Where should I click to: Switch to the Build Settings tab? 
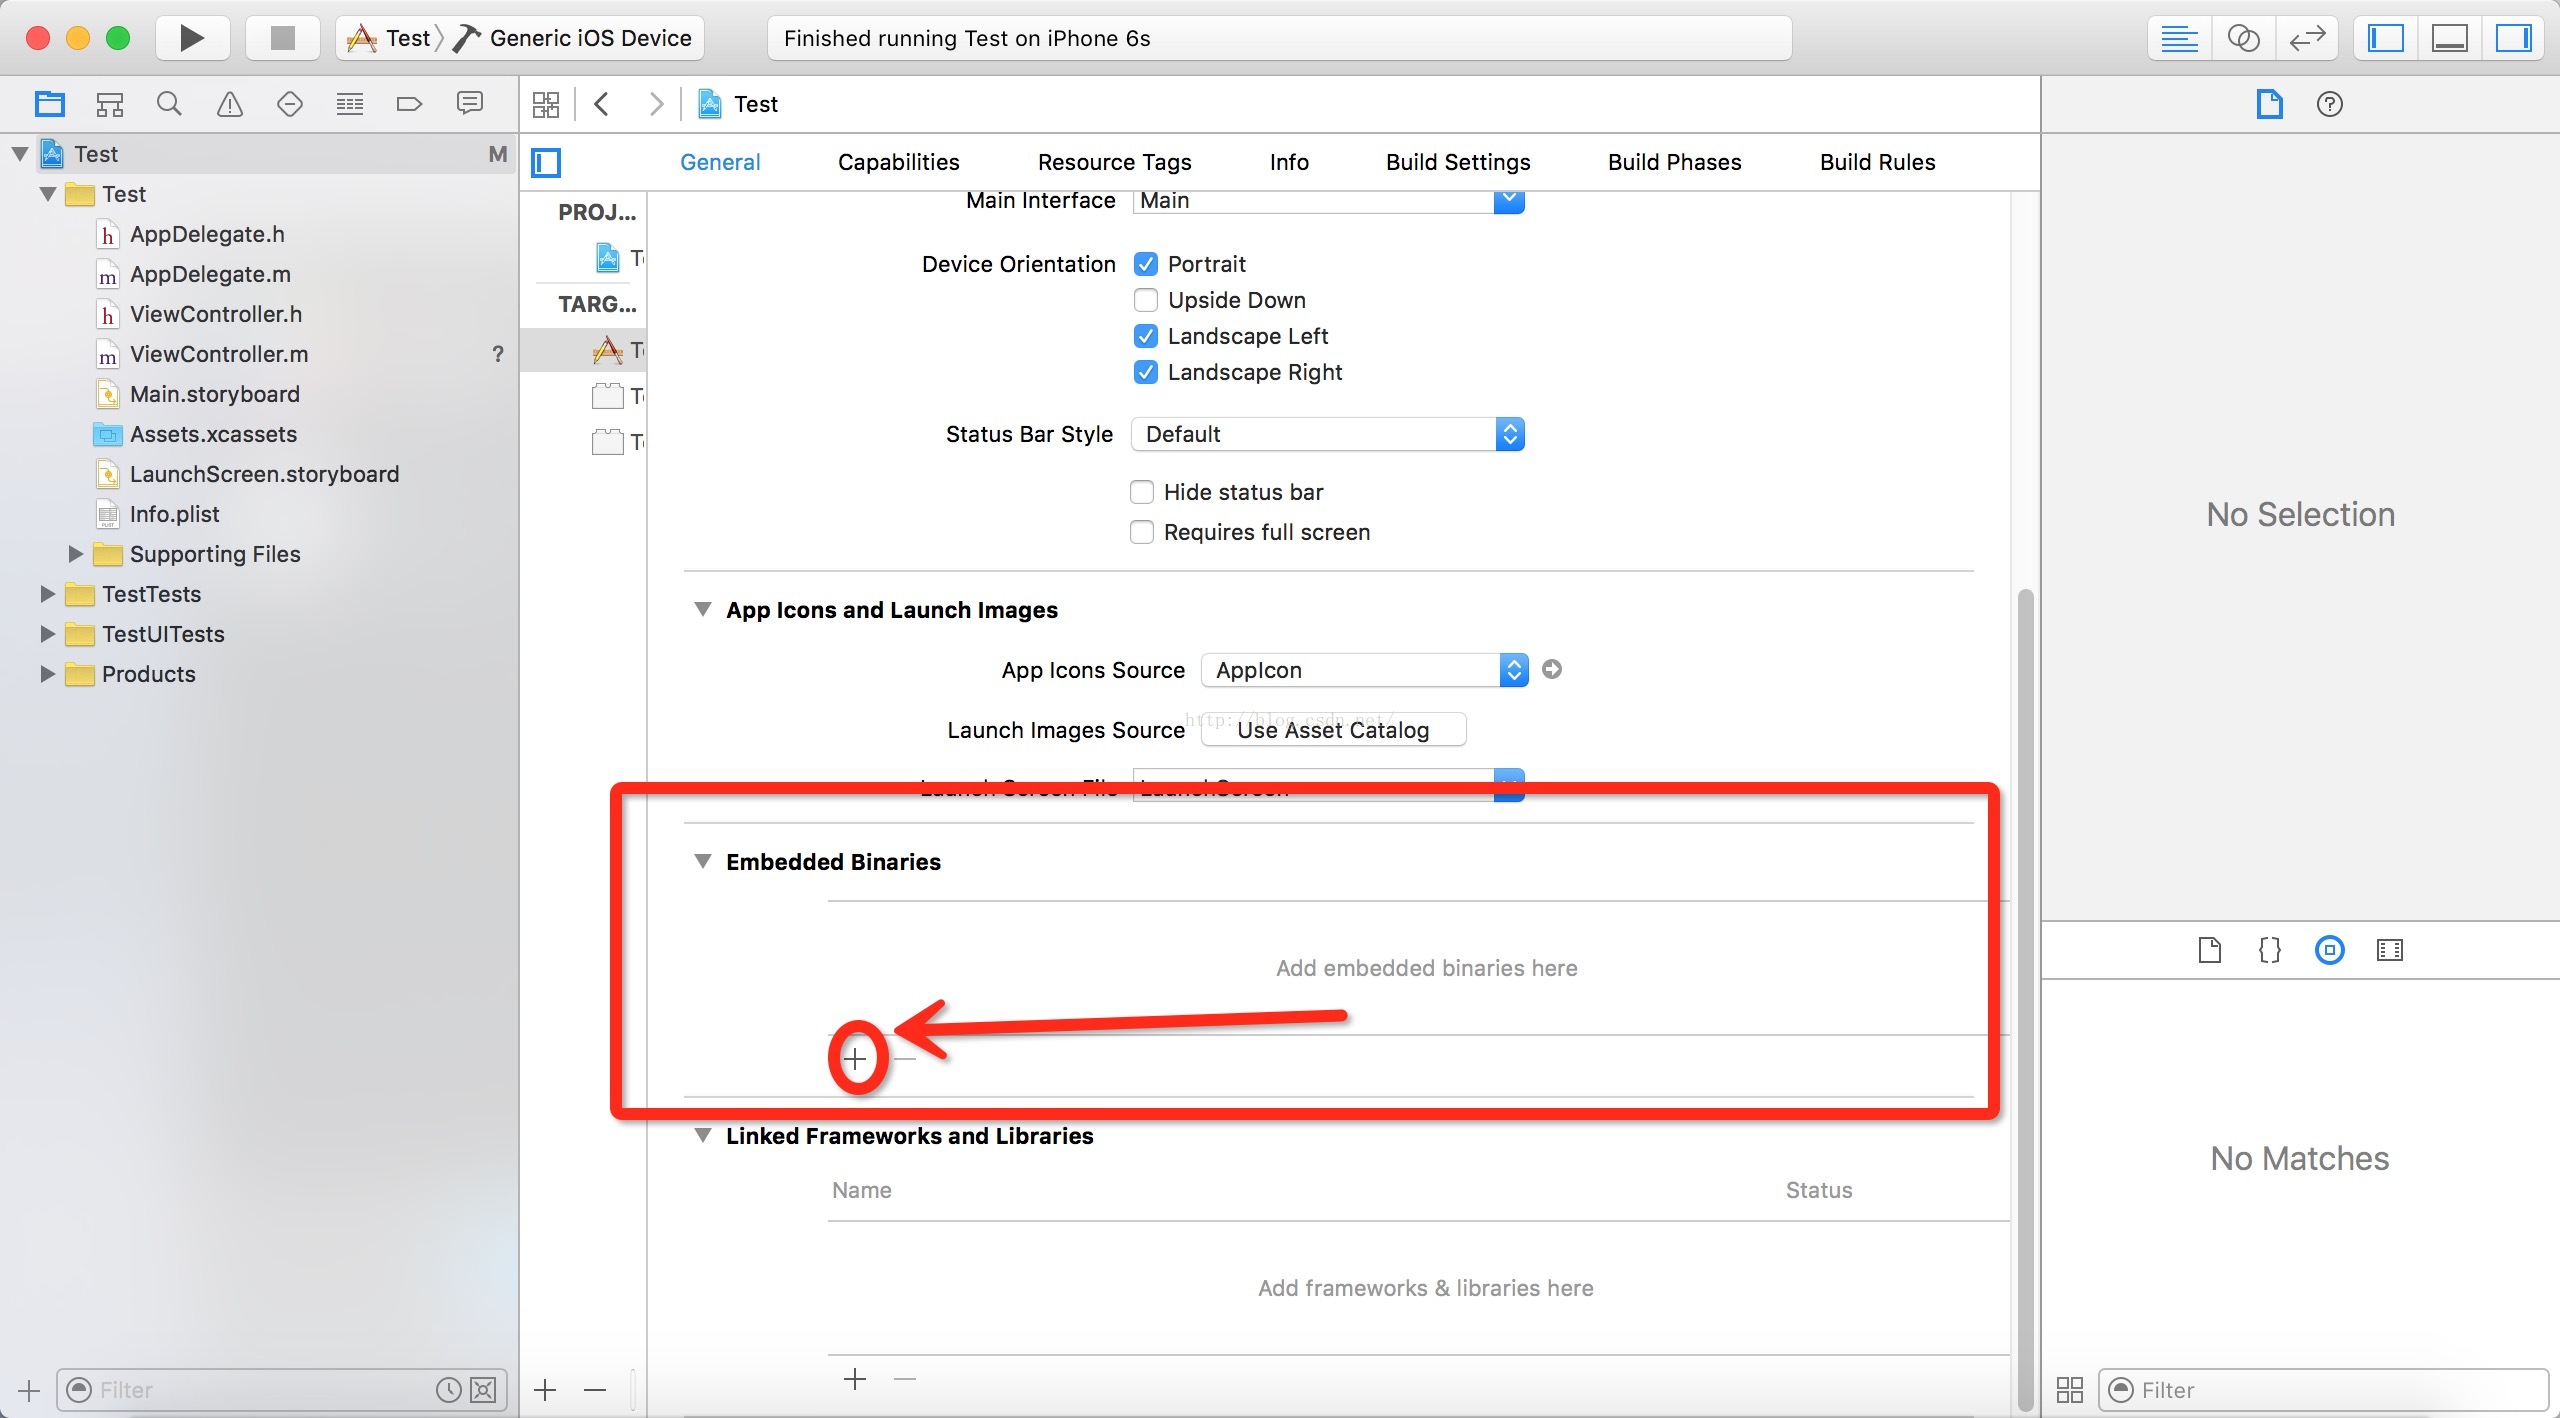pyautogui.click(x=1458, y=162)
